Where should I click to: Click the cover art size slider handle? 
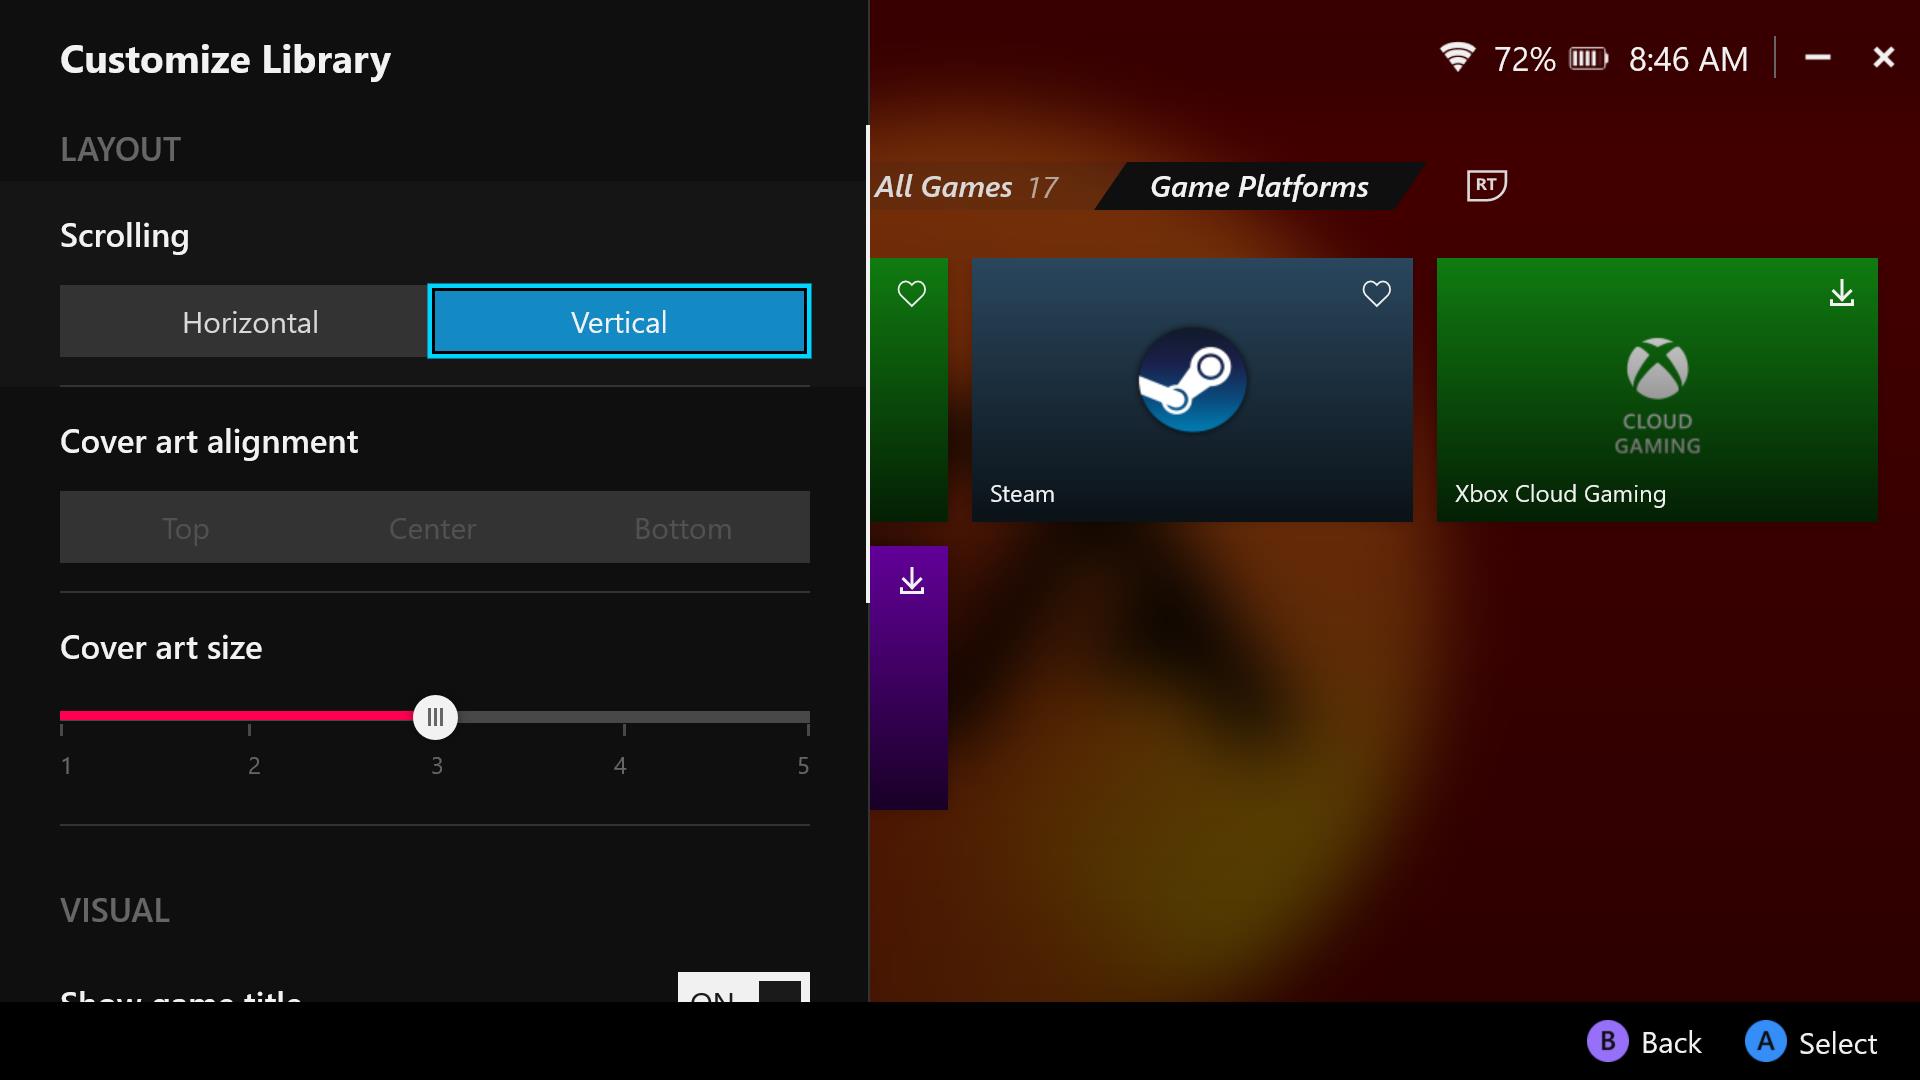point(435,717)
